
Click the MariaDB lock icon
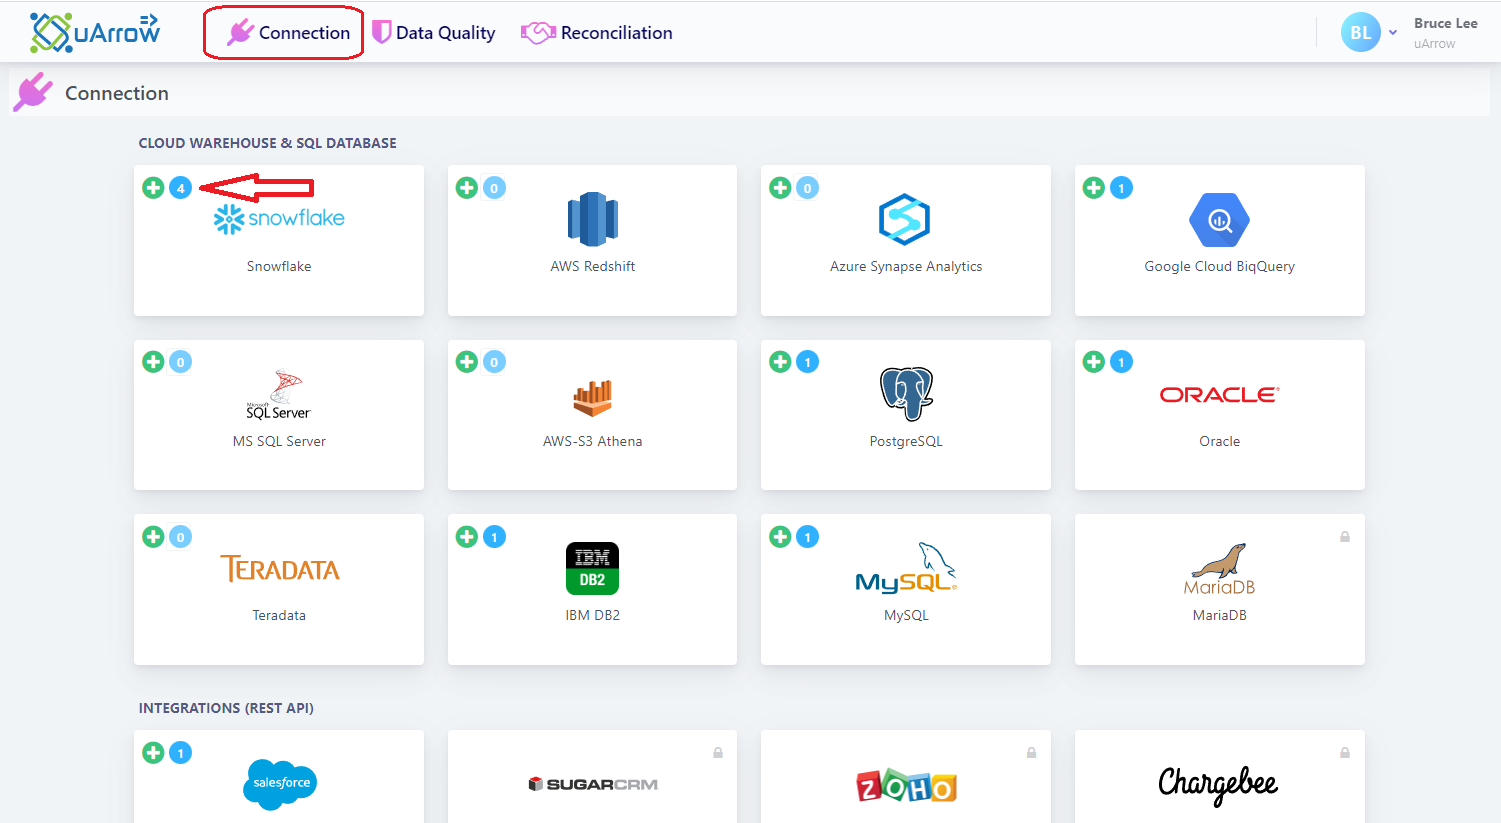click(1345, 537)
